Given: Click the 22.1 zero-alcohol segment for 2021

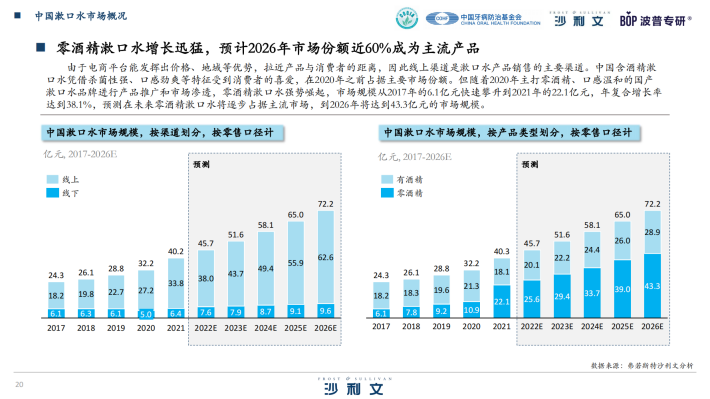Looking at the screenshot, I should 502,301.
